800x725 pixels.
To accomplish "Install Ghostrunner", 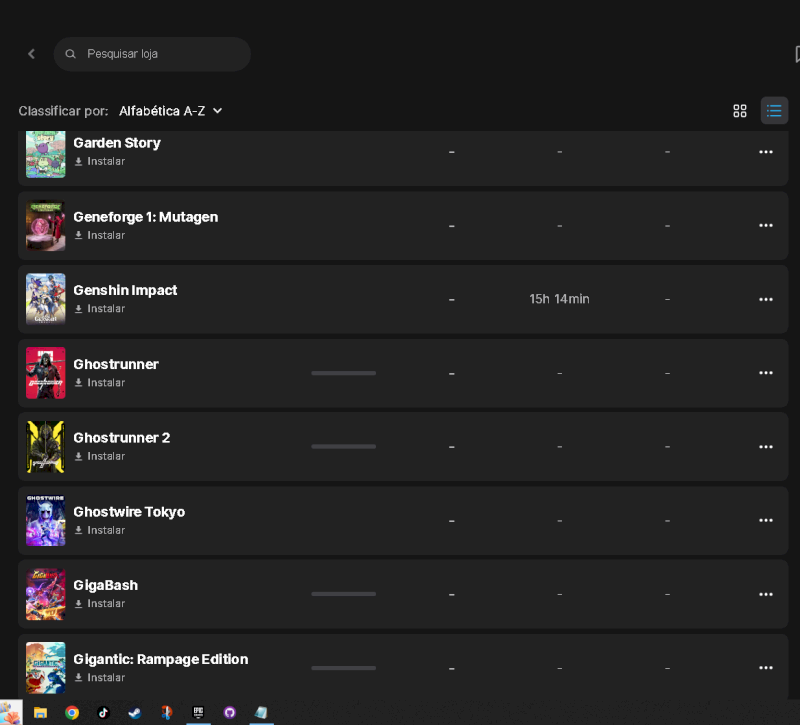I will [x=100, y=383].
